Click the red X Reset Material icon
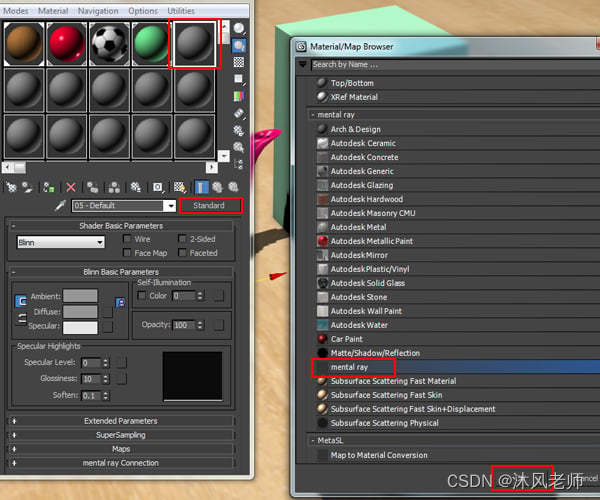The width and height of the screenshot is (600, 500). [71, 187]
